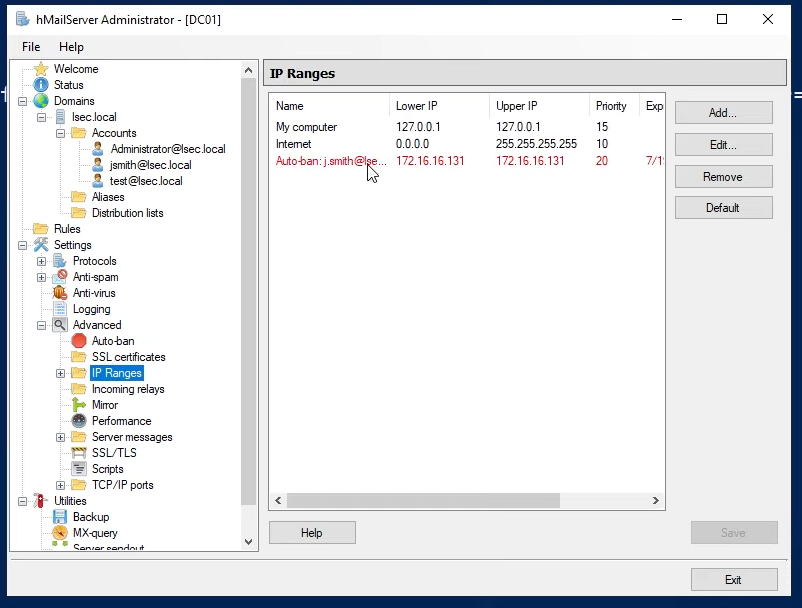Collapse the Domains tree node

(23, 101)
